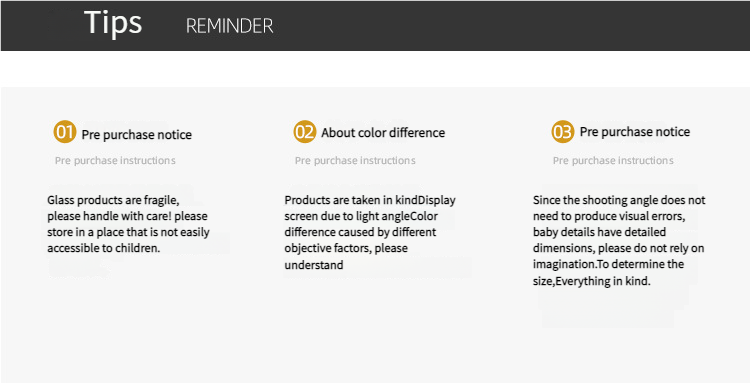Click the Glass products are fragile paragraph
This screenshot has width=750, height=383.
pos(128,224)
